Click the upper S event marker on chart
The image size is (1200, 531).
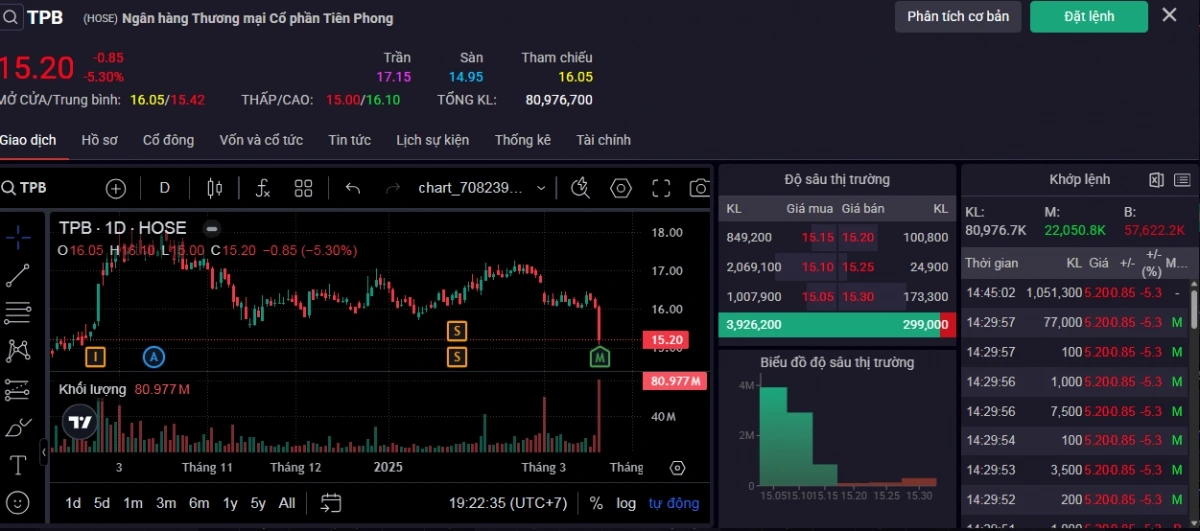(x=457, y=330)
